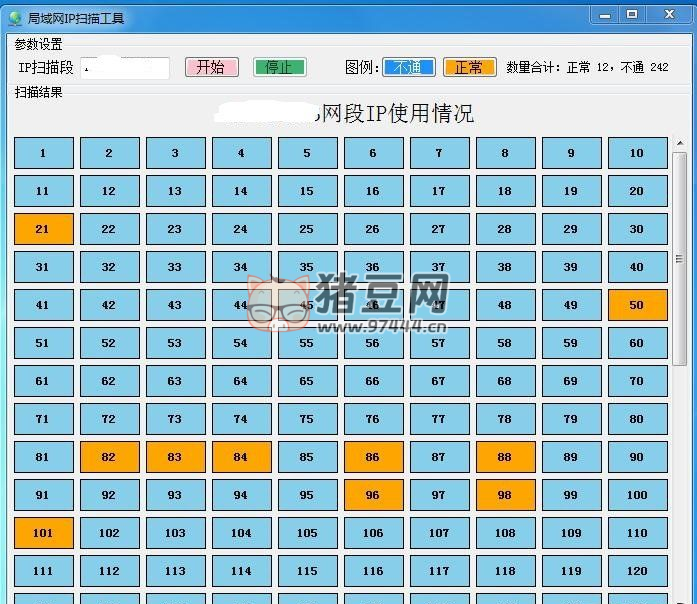Select blue IP cell 10

[x=637, y=153]
